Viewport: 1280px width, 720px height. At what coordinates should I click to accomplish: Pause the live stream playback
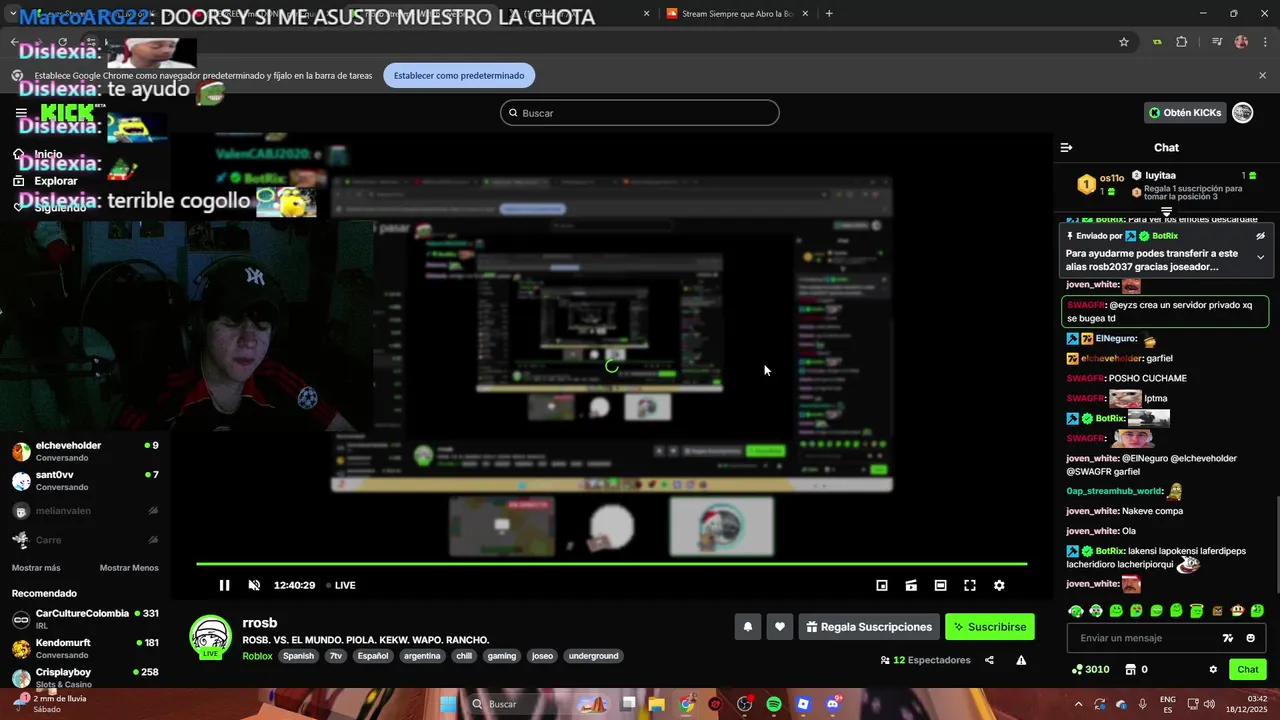[x=224, y=585]
